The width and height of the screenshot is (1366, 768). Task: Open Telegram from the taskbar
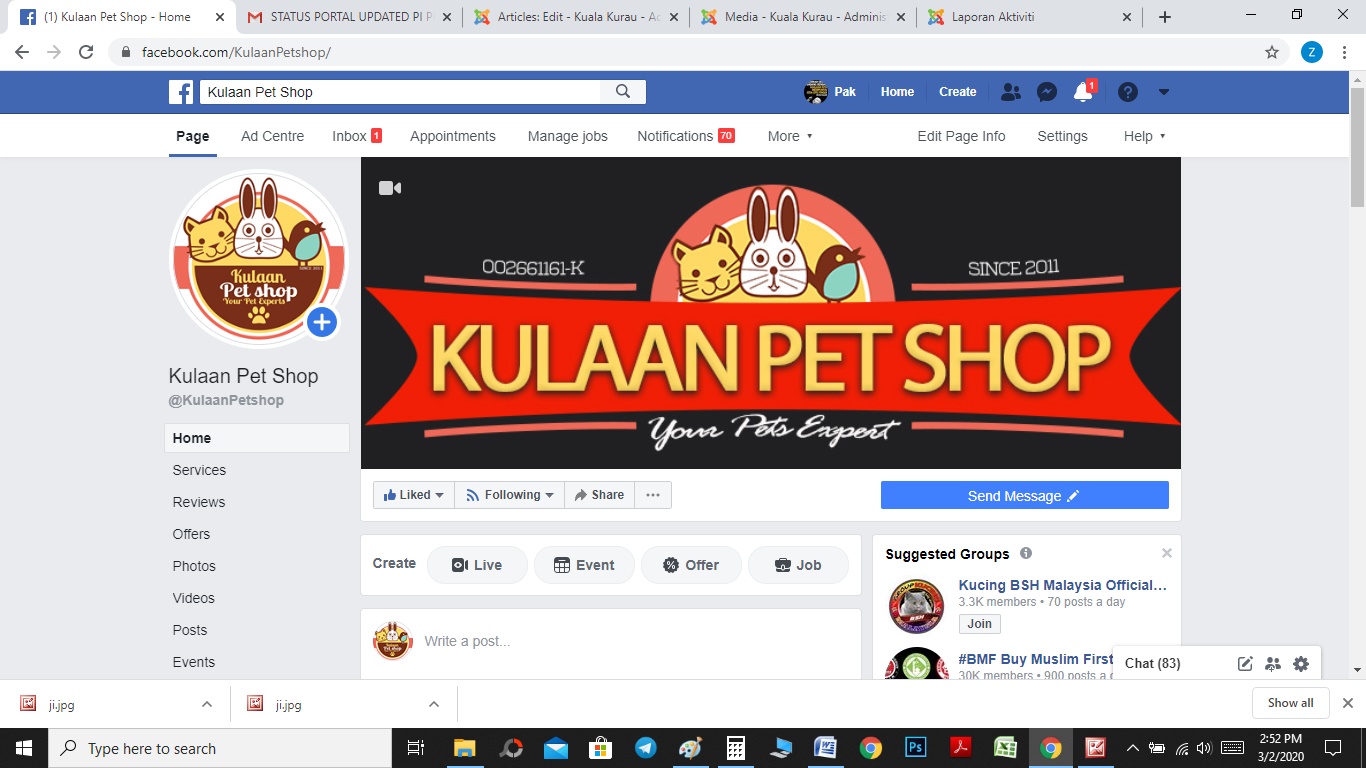646,748
